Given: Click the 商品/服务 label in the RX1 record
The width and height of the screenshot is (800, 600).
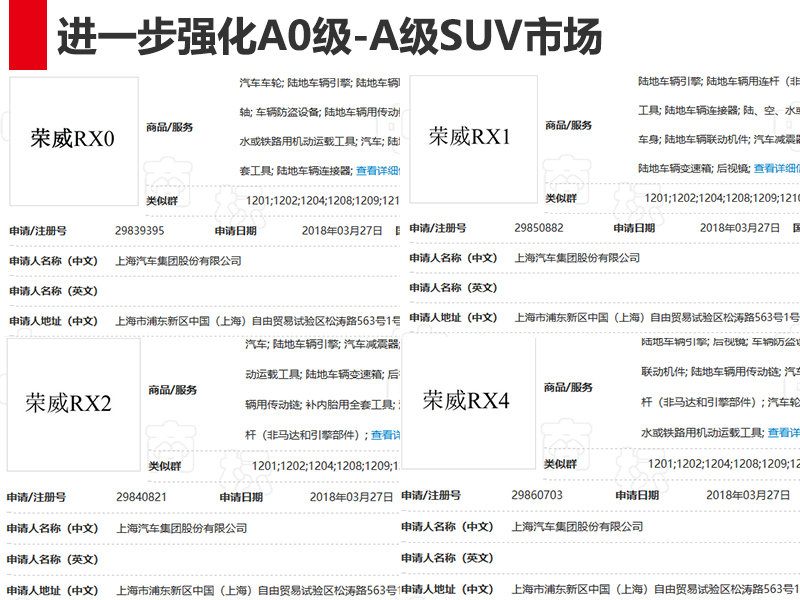Looking at the screenshot, I should pos(568,125).
